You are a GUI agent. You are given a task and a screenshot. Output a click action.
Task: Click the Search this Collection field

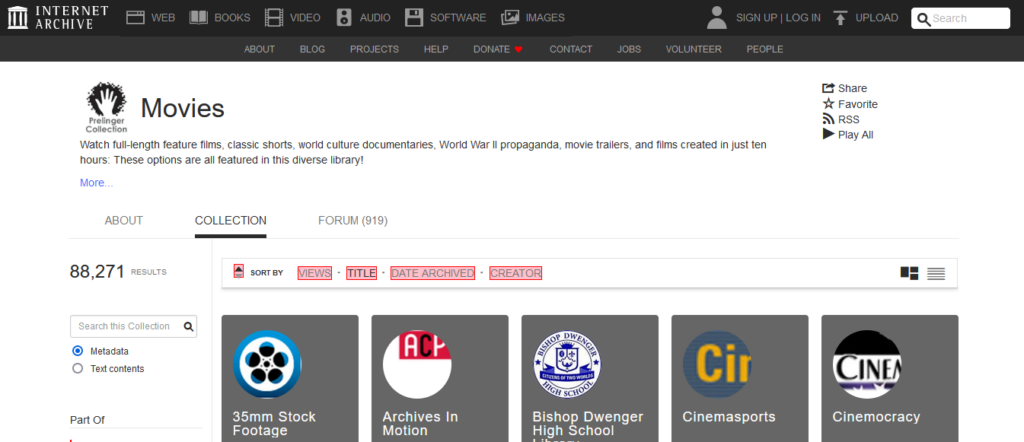(x=124, y=326)
